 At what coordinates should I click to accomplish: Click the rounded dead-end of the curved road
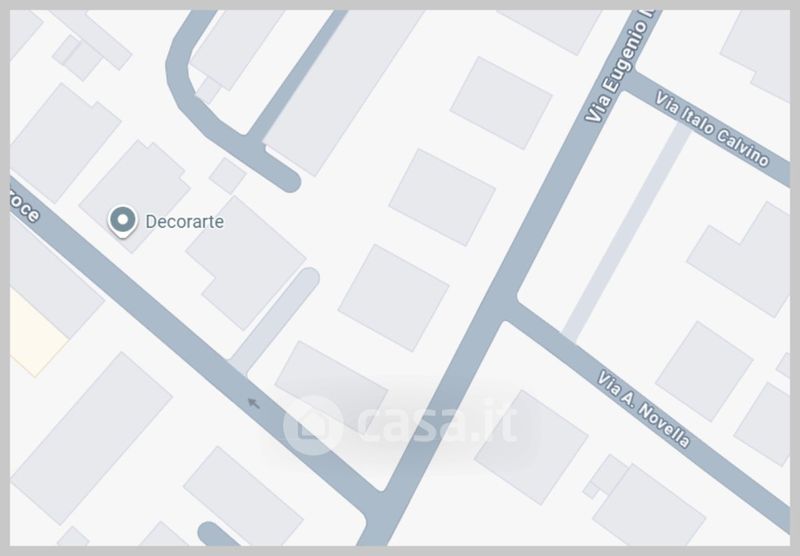[x=286, y=177]
